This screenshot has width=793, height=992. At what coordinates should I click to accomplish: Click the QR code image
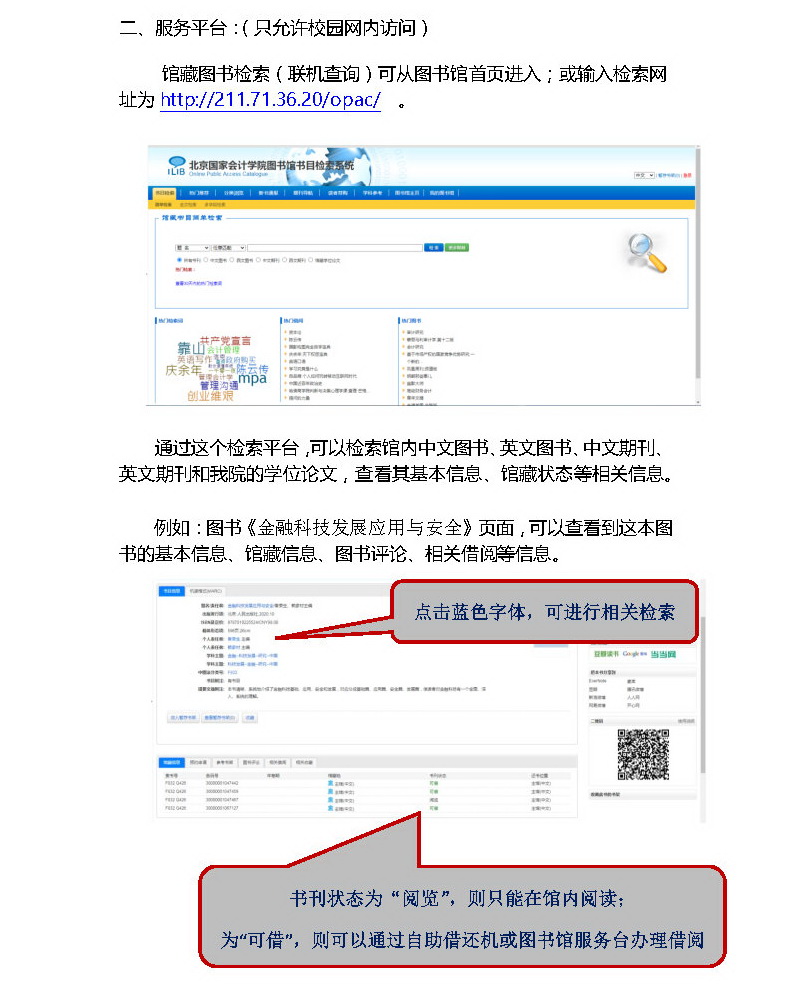pyautogui.click(x=643, y=754)
